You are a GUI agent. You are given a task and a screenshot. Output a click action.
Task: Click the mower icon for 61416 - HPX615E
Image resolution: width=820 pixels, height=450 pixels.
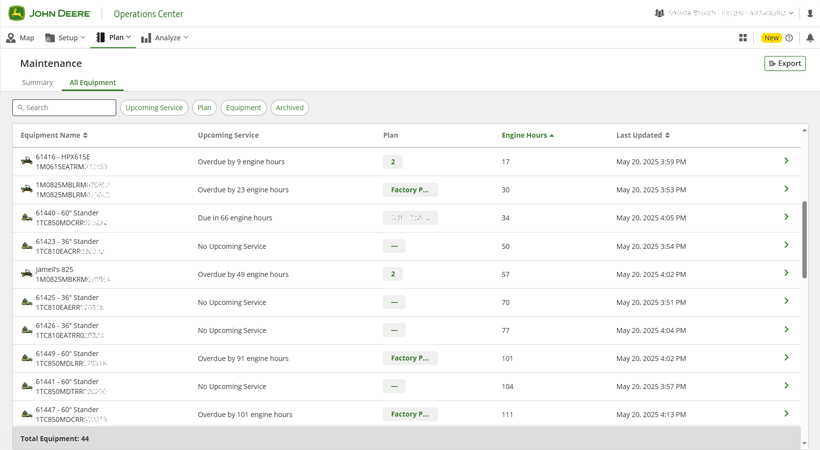tap(27, 161)
